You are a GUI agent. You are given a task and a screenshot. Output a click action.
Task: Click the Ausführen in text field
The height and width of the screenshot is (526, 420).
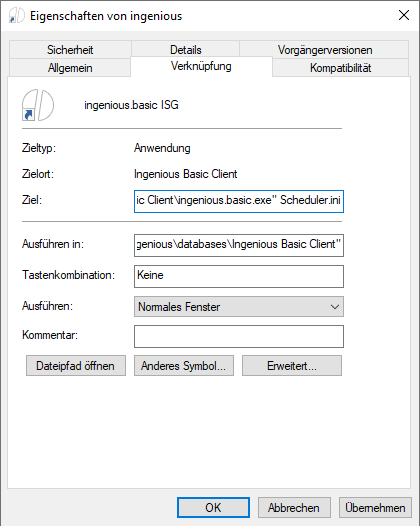(x=239, y=246)
